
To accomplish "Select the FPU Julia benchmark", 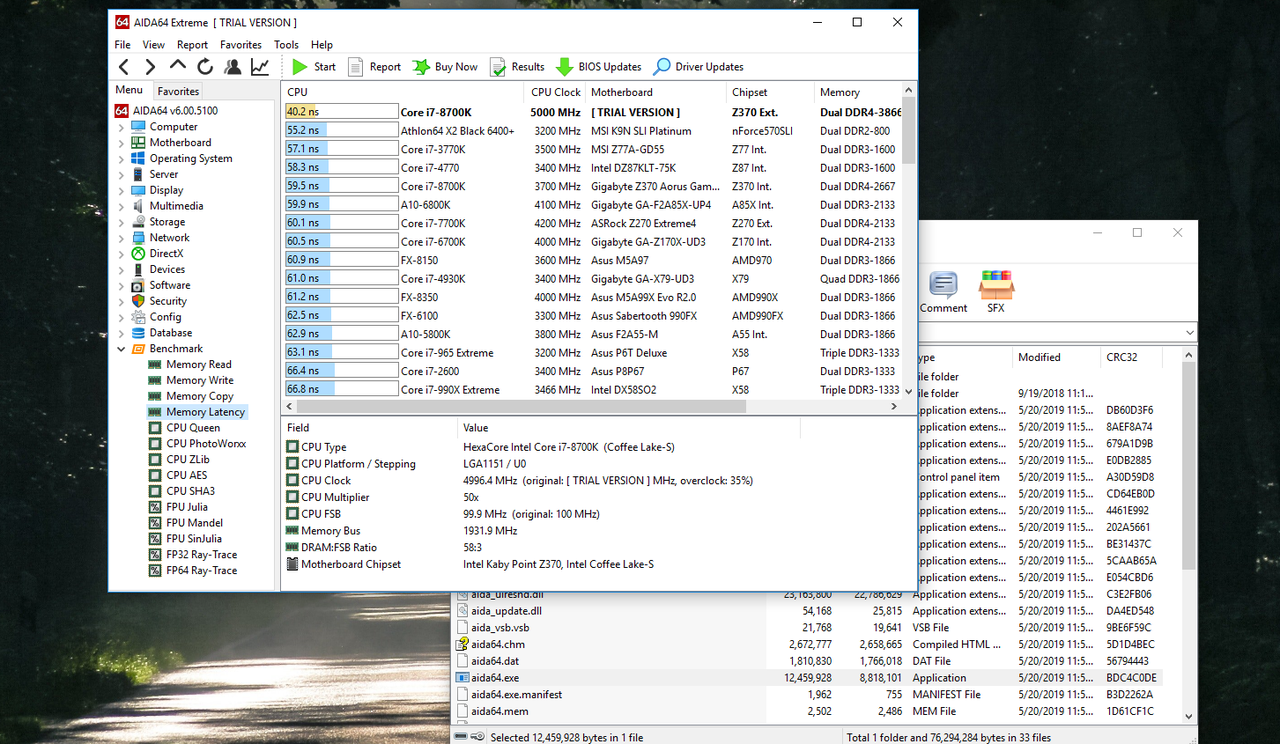I will [x=187, y=507].
